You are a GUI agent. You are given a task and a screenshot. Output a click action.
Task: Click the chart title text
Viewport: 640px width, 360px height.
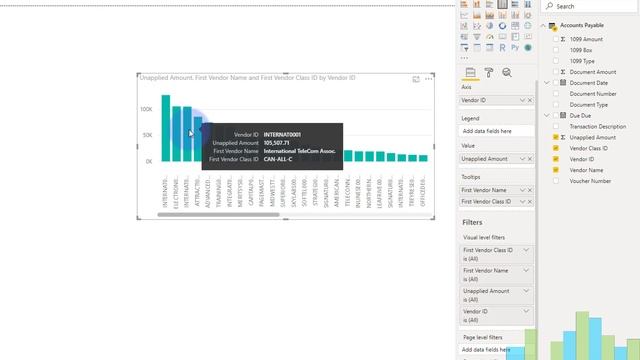point(247,78)
